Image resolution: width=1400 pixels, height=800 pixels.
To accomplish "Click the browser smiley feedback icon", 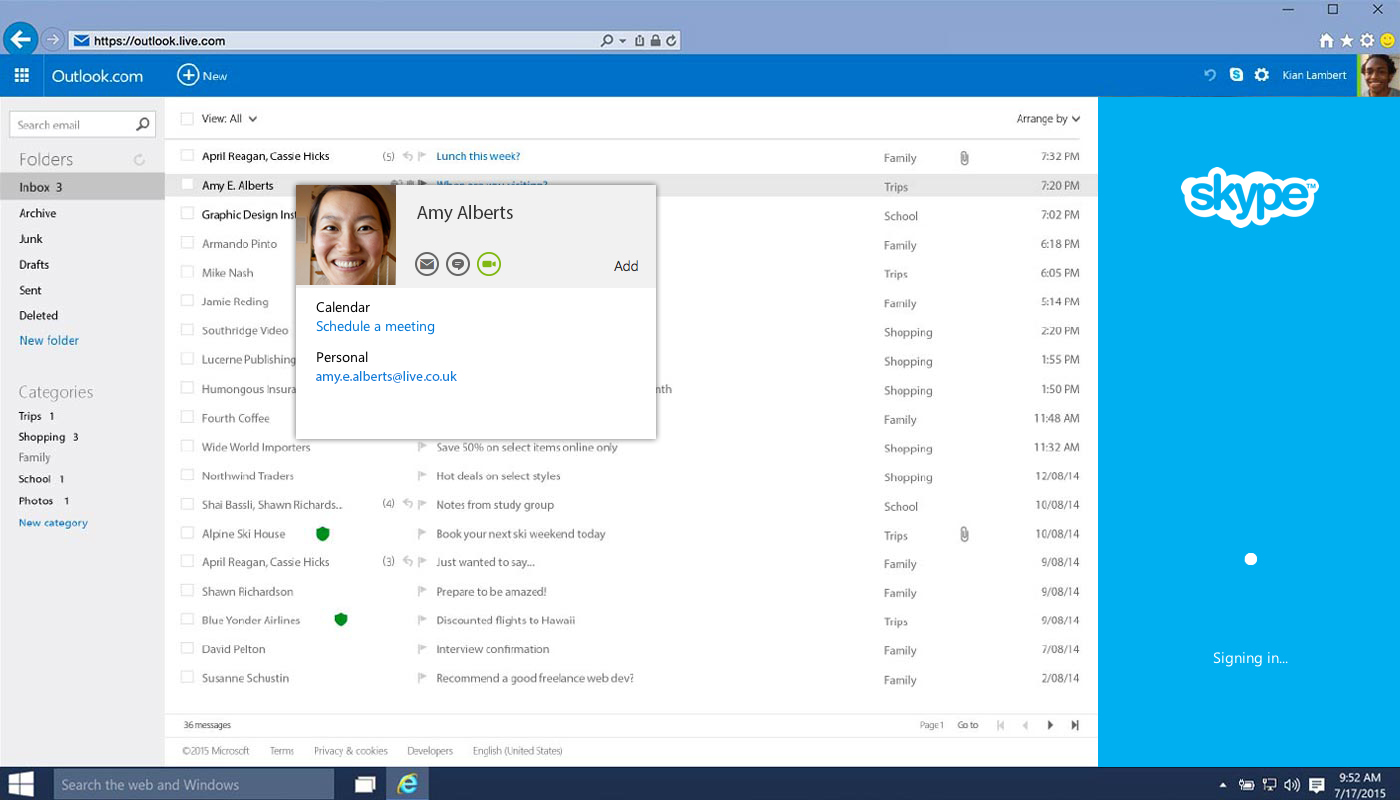I will pos(1387,41).
